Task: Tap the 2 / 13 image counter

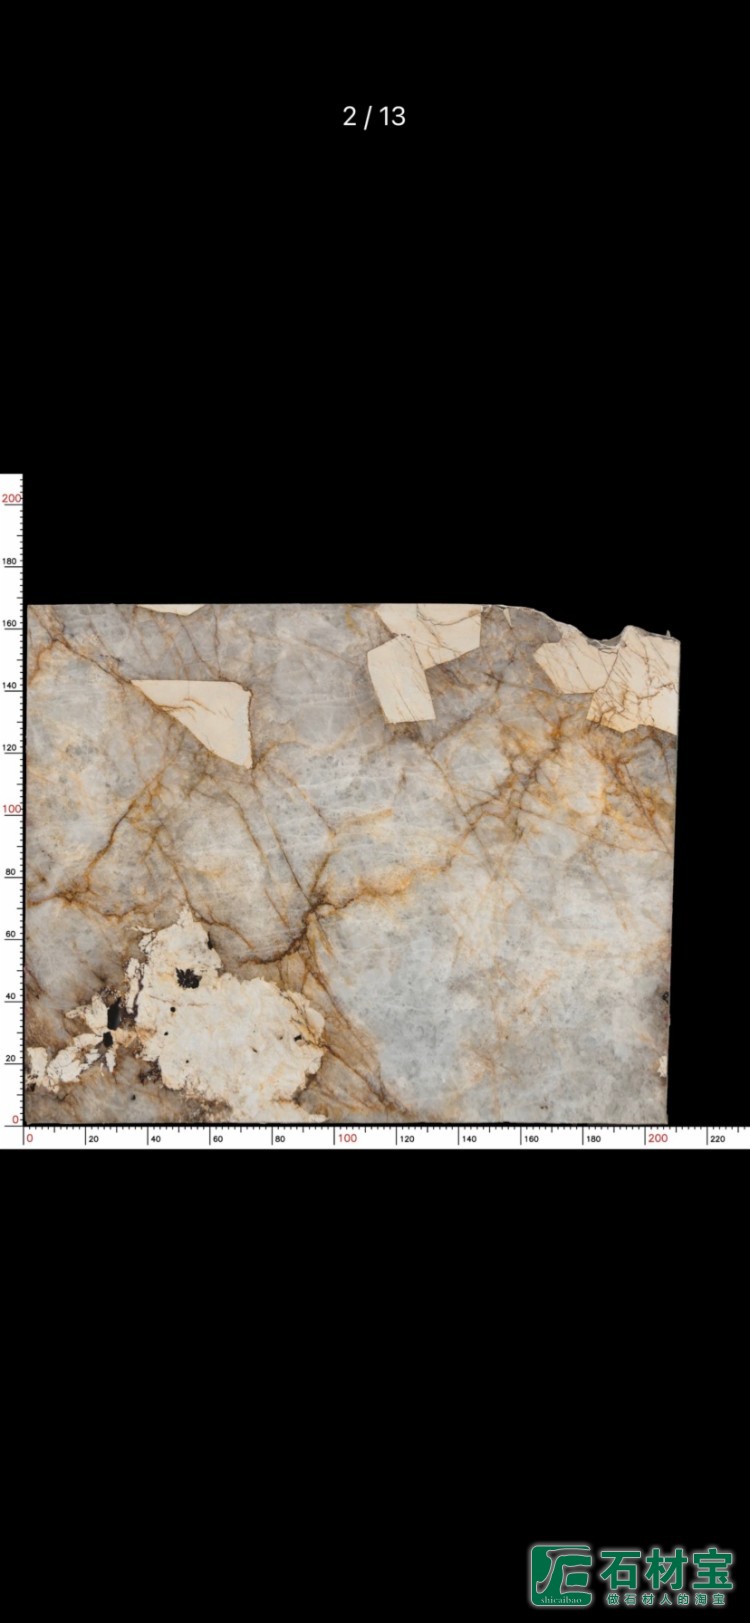Action: (374, 116)
